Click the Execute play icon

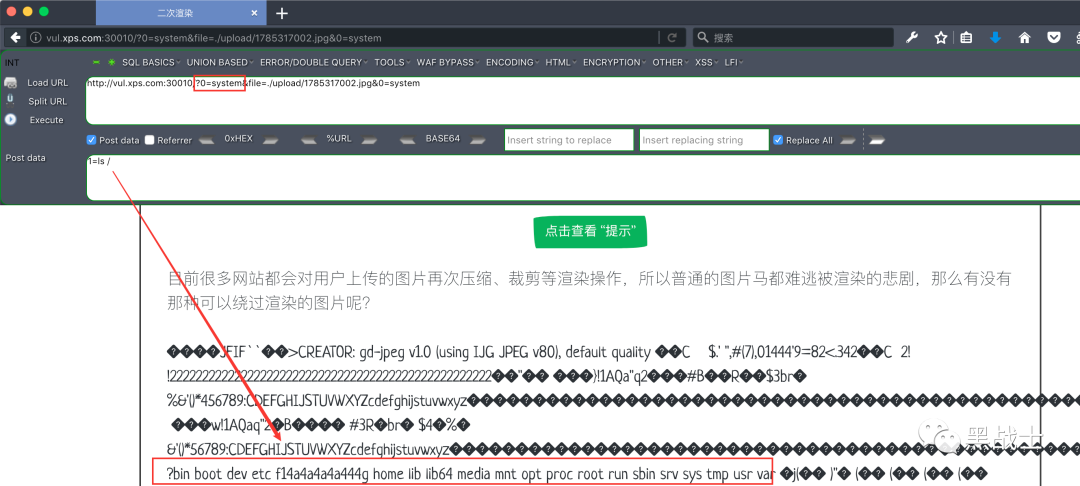pos(10,119)
